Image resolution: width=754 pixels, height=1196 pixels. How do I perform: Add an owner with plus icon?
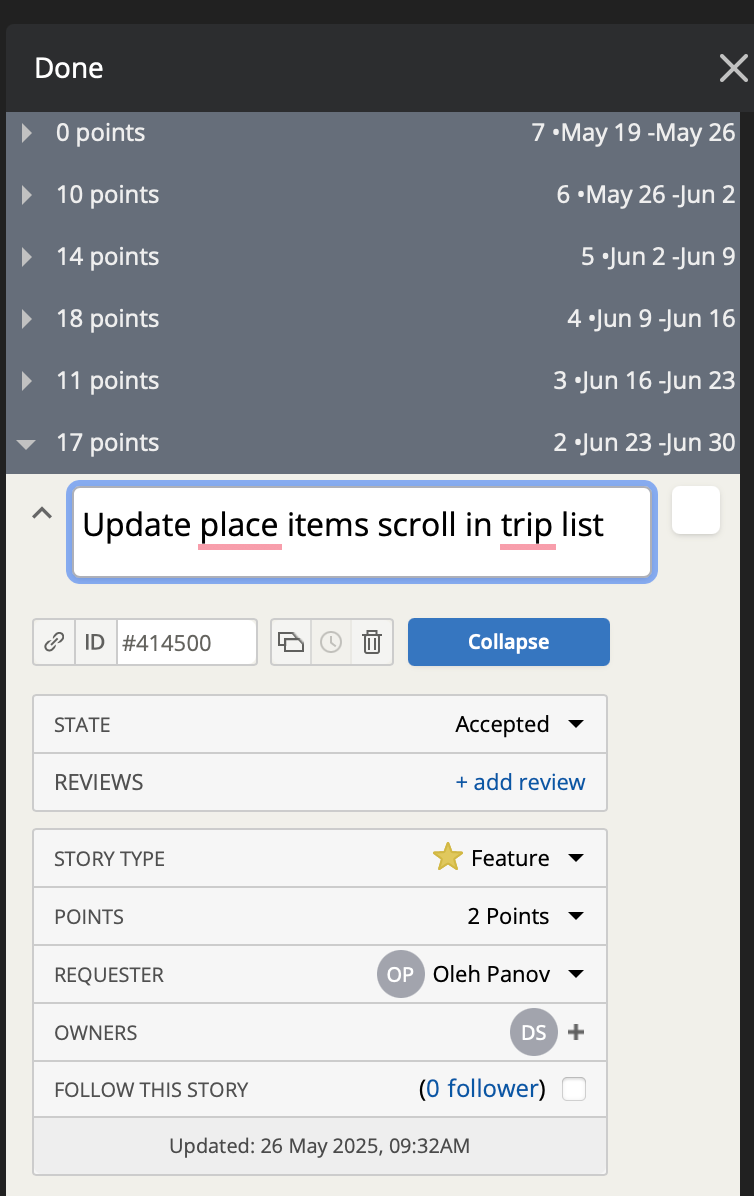[576, 1032]
